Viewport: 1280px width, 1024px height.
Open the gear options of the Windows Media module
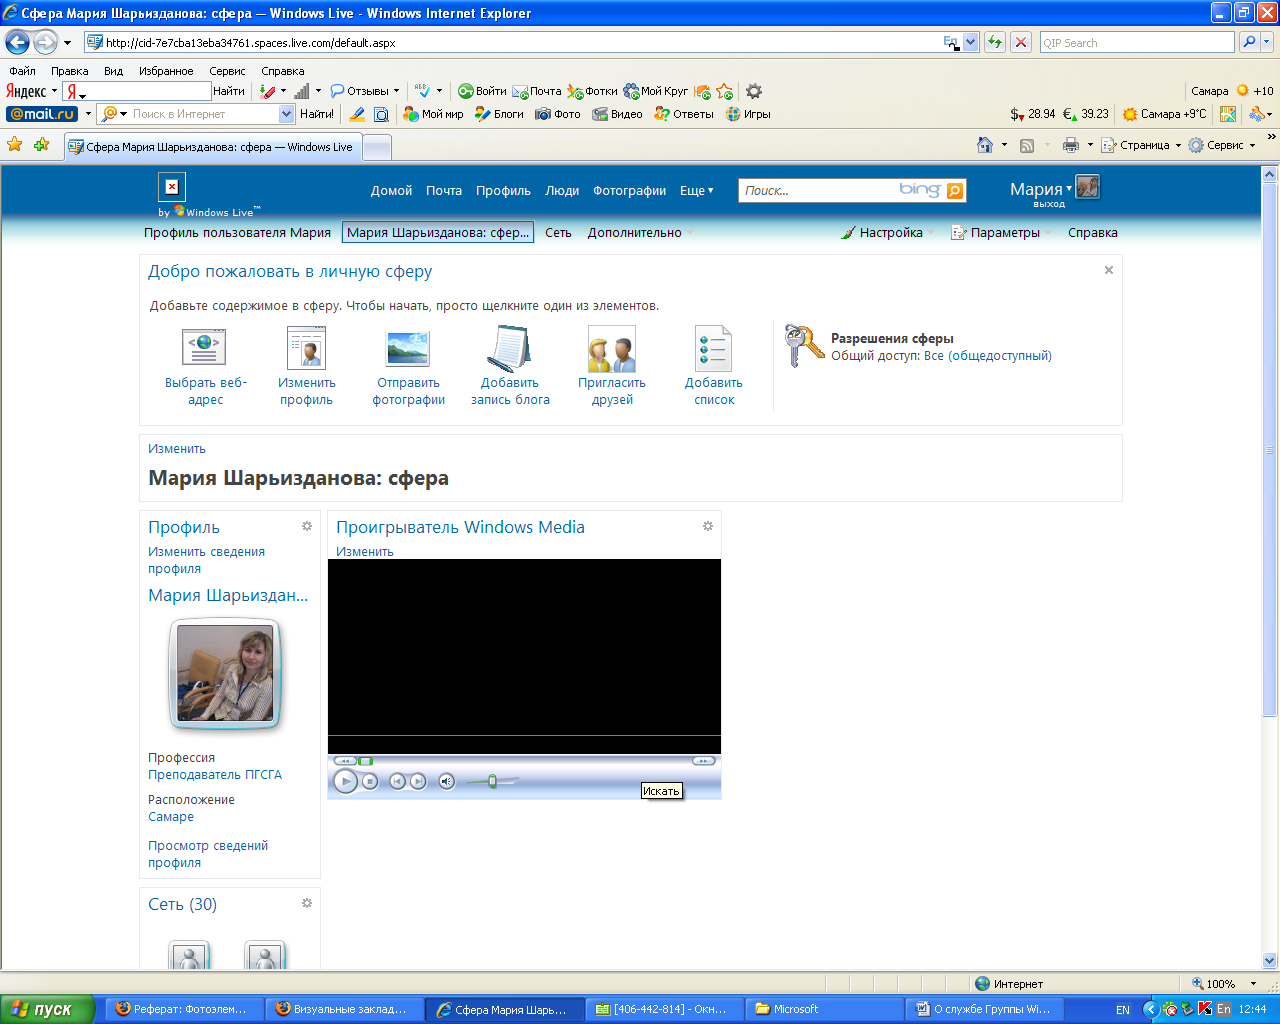[708, 526]
